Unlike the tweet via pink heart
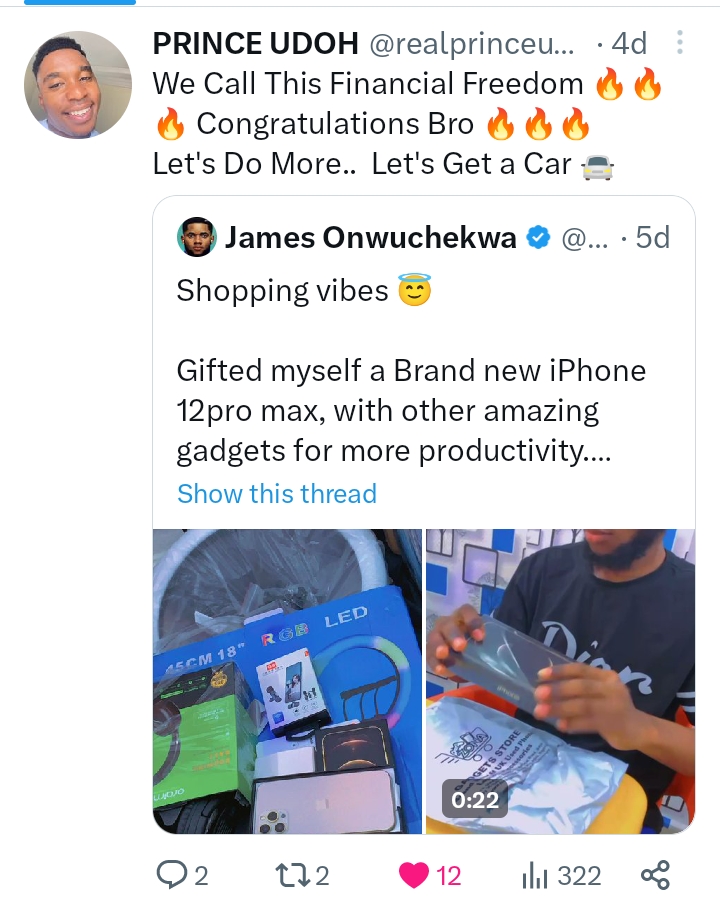720x903 pixels. tap(414, 876)
